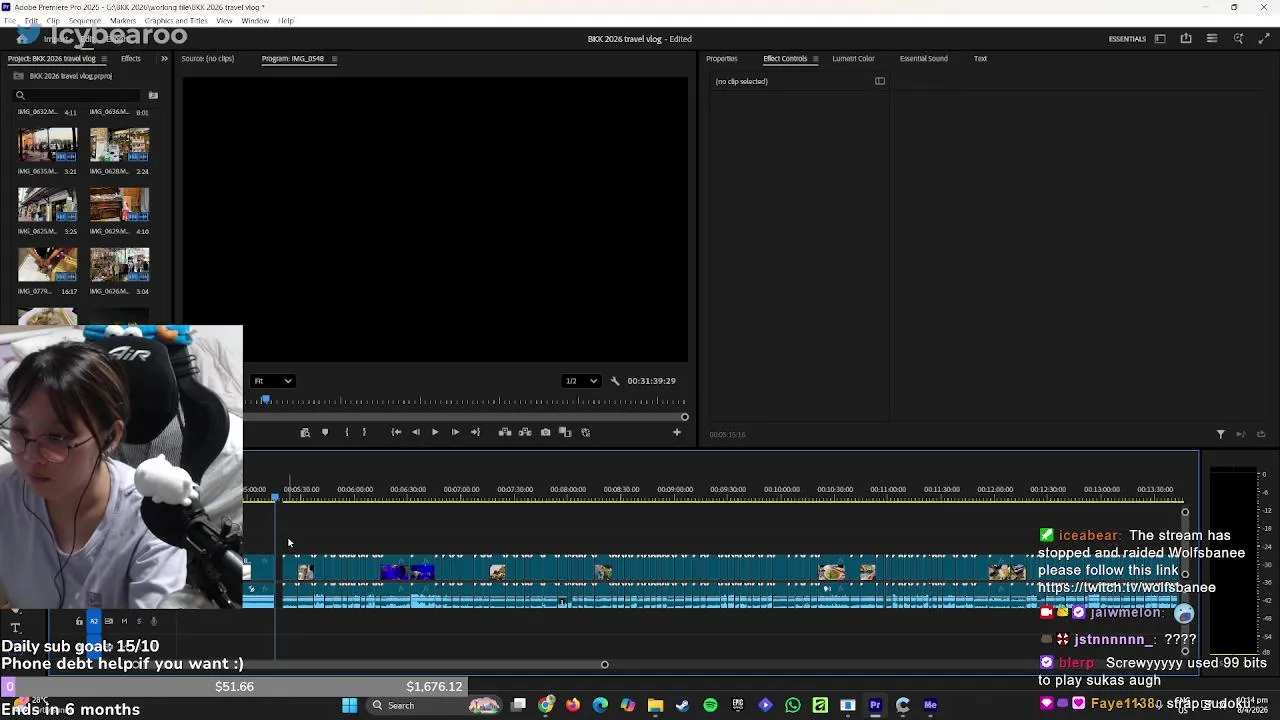Viewport: 1280px width, 720px height.
Task: Click the Lift button in Program monitor
Action: click(505, 432)
